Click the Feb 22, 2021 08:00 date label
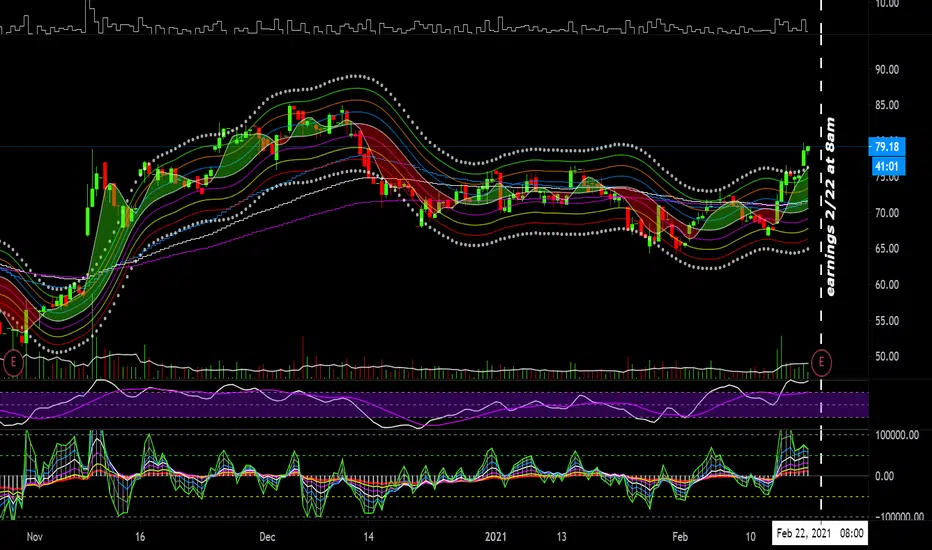932x550 pixels. pyautogui.click(x=820, y=533)
